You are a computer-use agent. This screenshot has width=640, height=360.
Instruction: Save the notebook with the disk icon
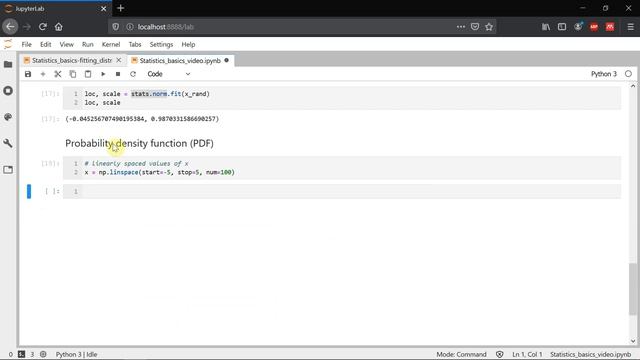click(x=28, y=74)
